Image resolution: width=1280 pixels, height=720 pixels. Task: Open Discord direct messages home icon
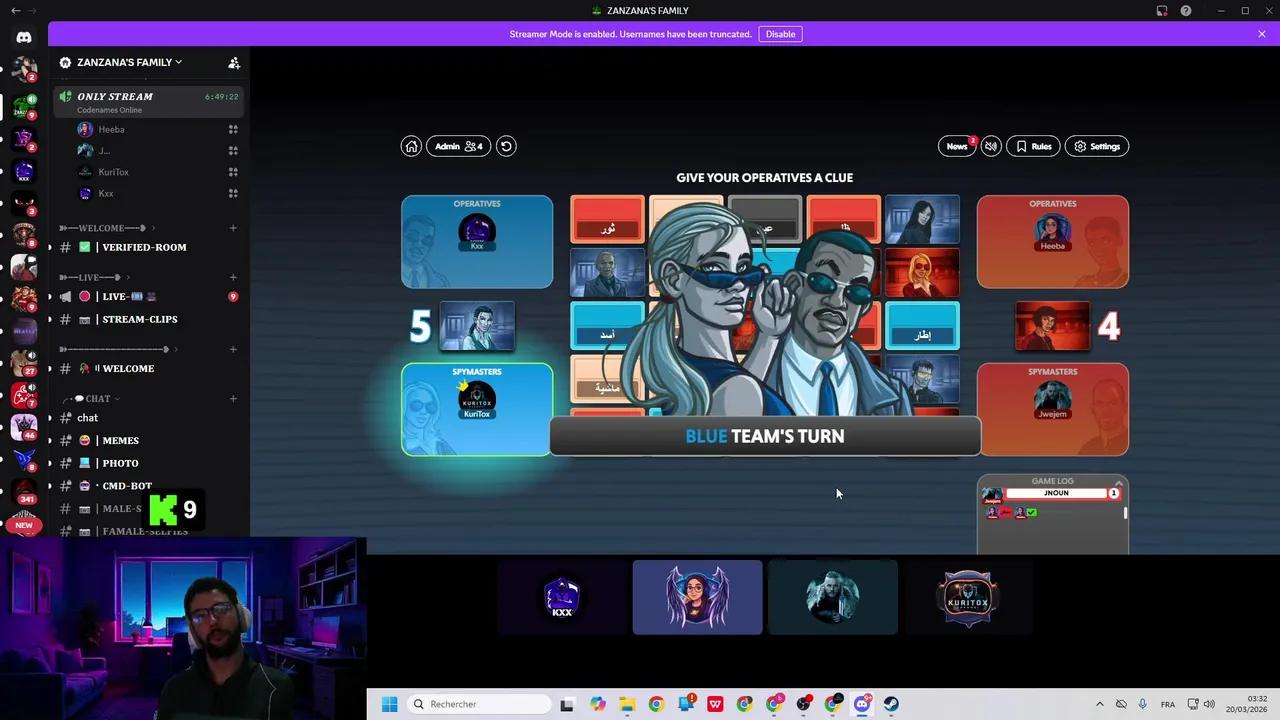(x=24, y=37)
